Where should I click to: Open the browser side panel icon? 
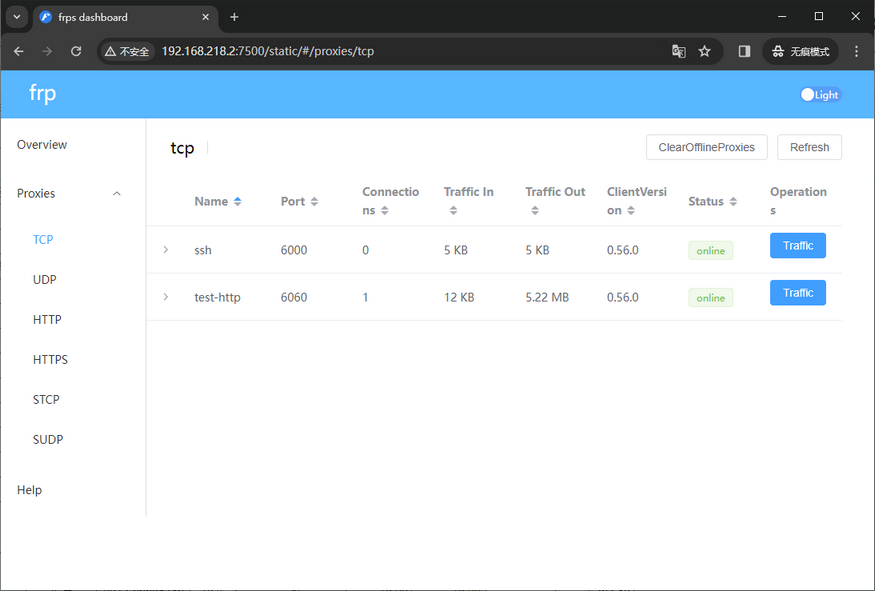click(x=744, y=51)
